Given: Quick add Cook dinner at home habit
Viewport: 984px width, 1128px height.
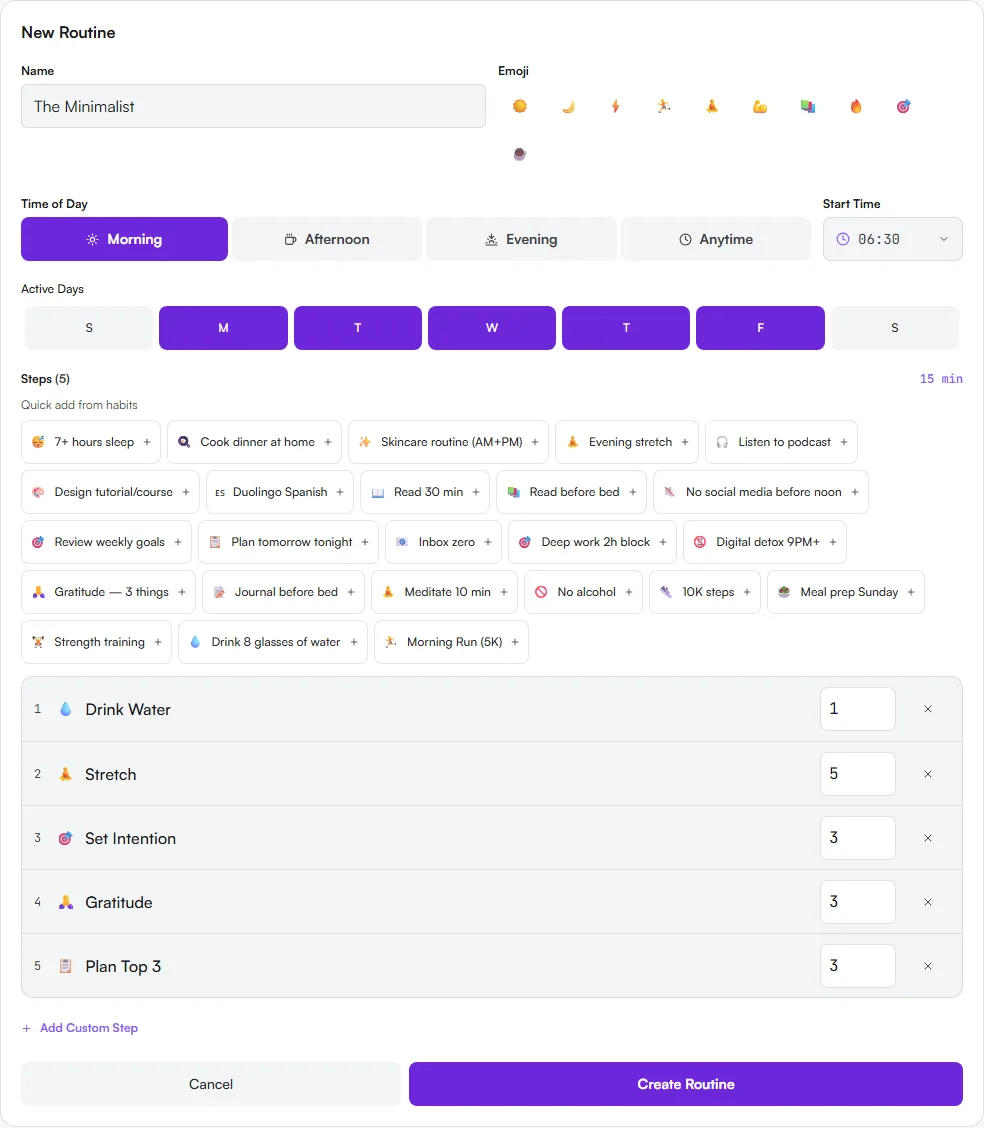Looking at the screenshot, I should tap(255, 442).
